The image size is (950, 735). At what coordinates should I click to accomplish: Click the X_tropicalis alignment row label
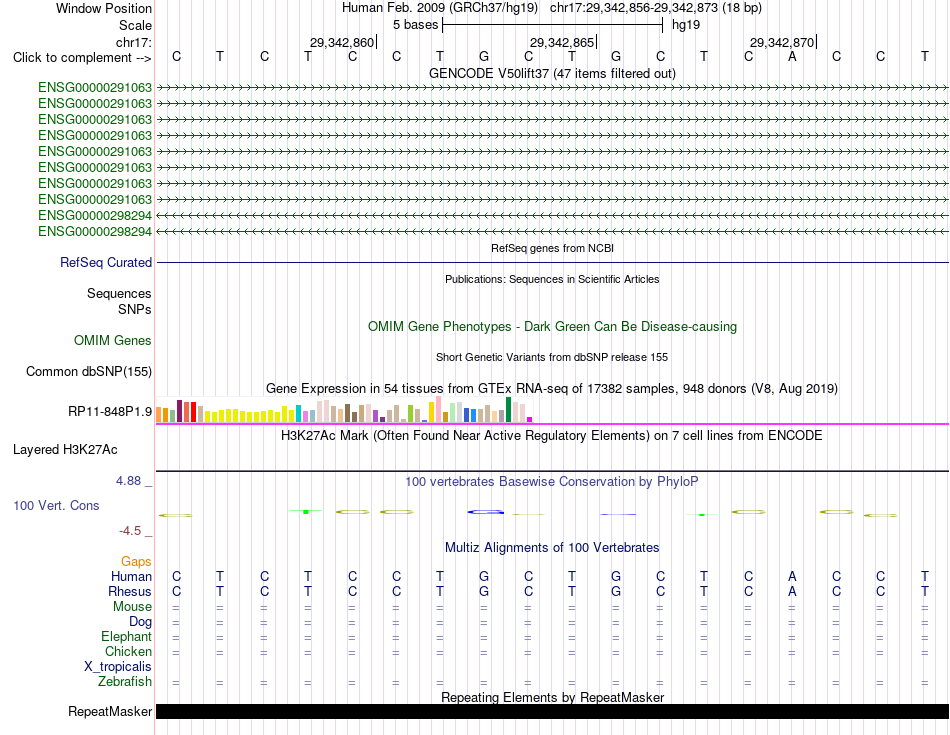coord(118,667)
